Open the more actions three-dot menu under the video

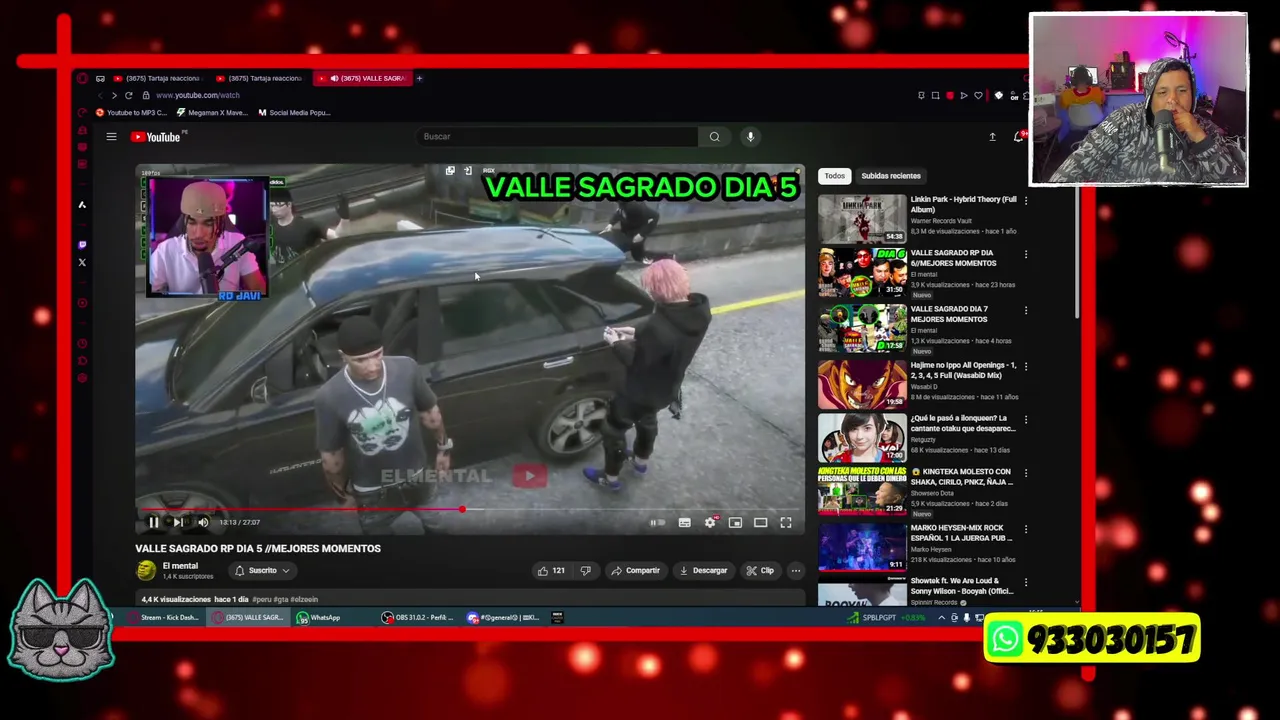tap(796, 571)
